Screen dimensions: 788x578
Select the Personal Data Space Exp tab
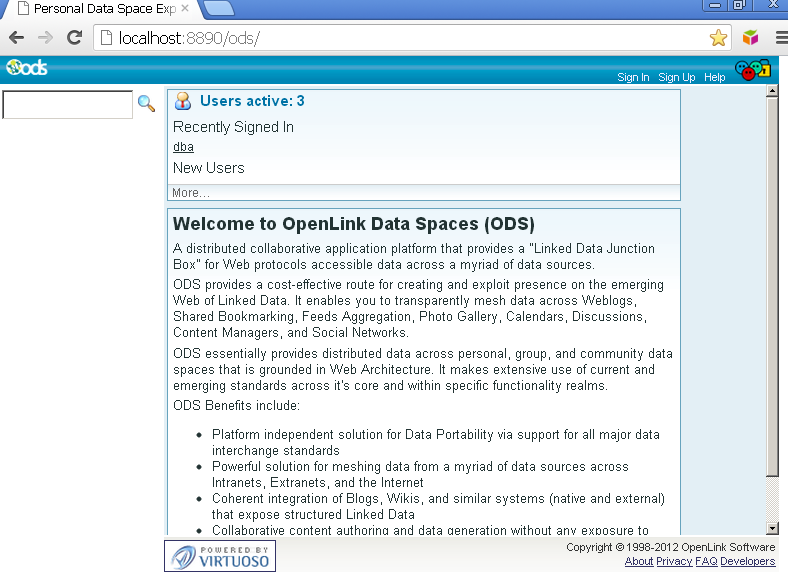[x=101, y=9]
